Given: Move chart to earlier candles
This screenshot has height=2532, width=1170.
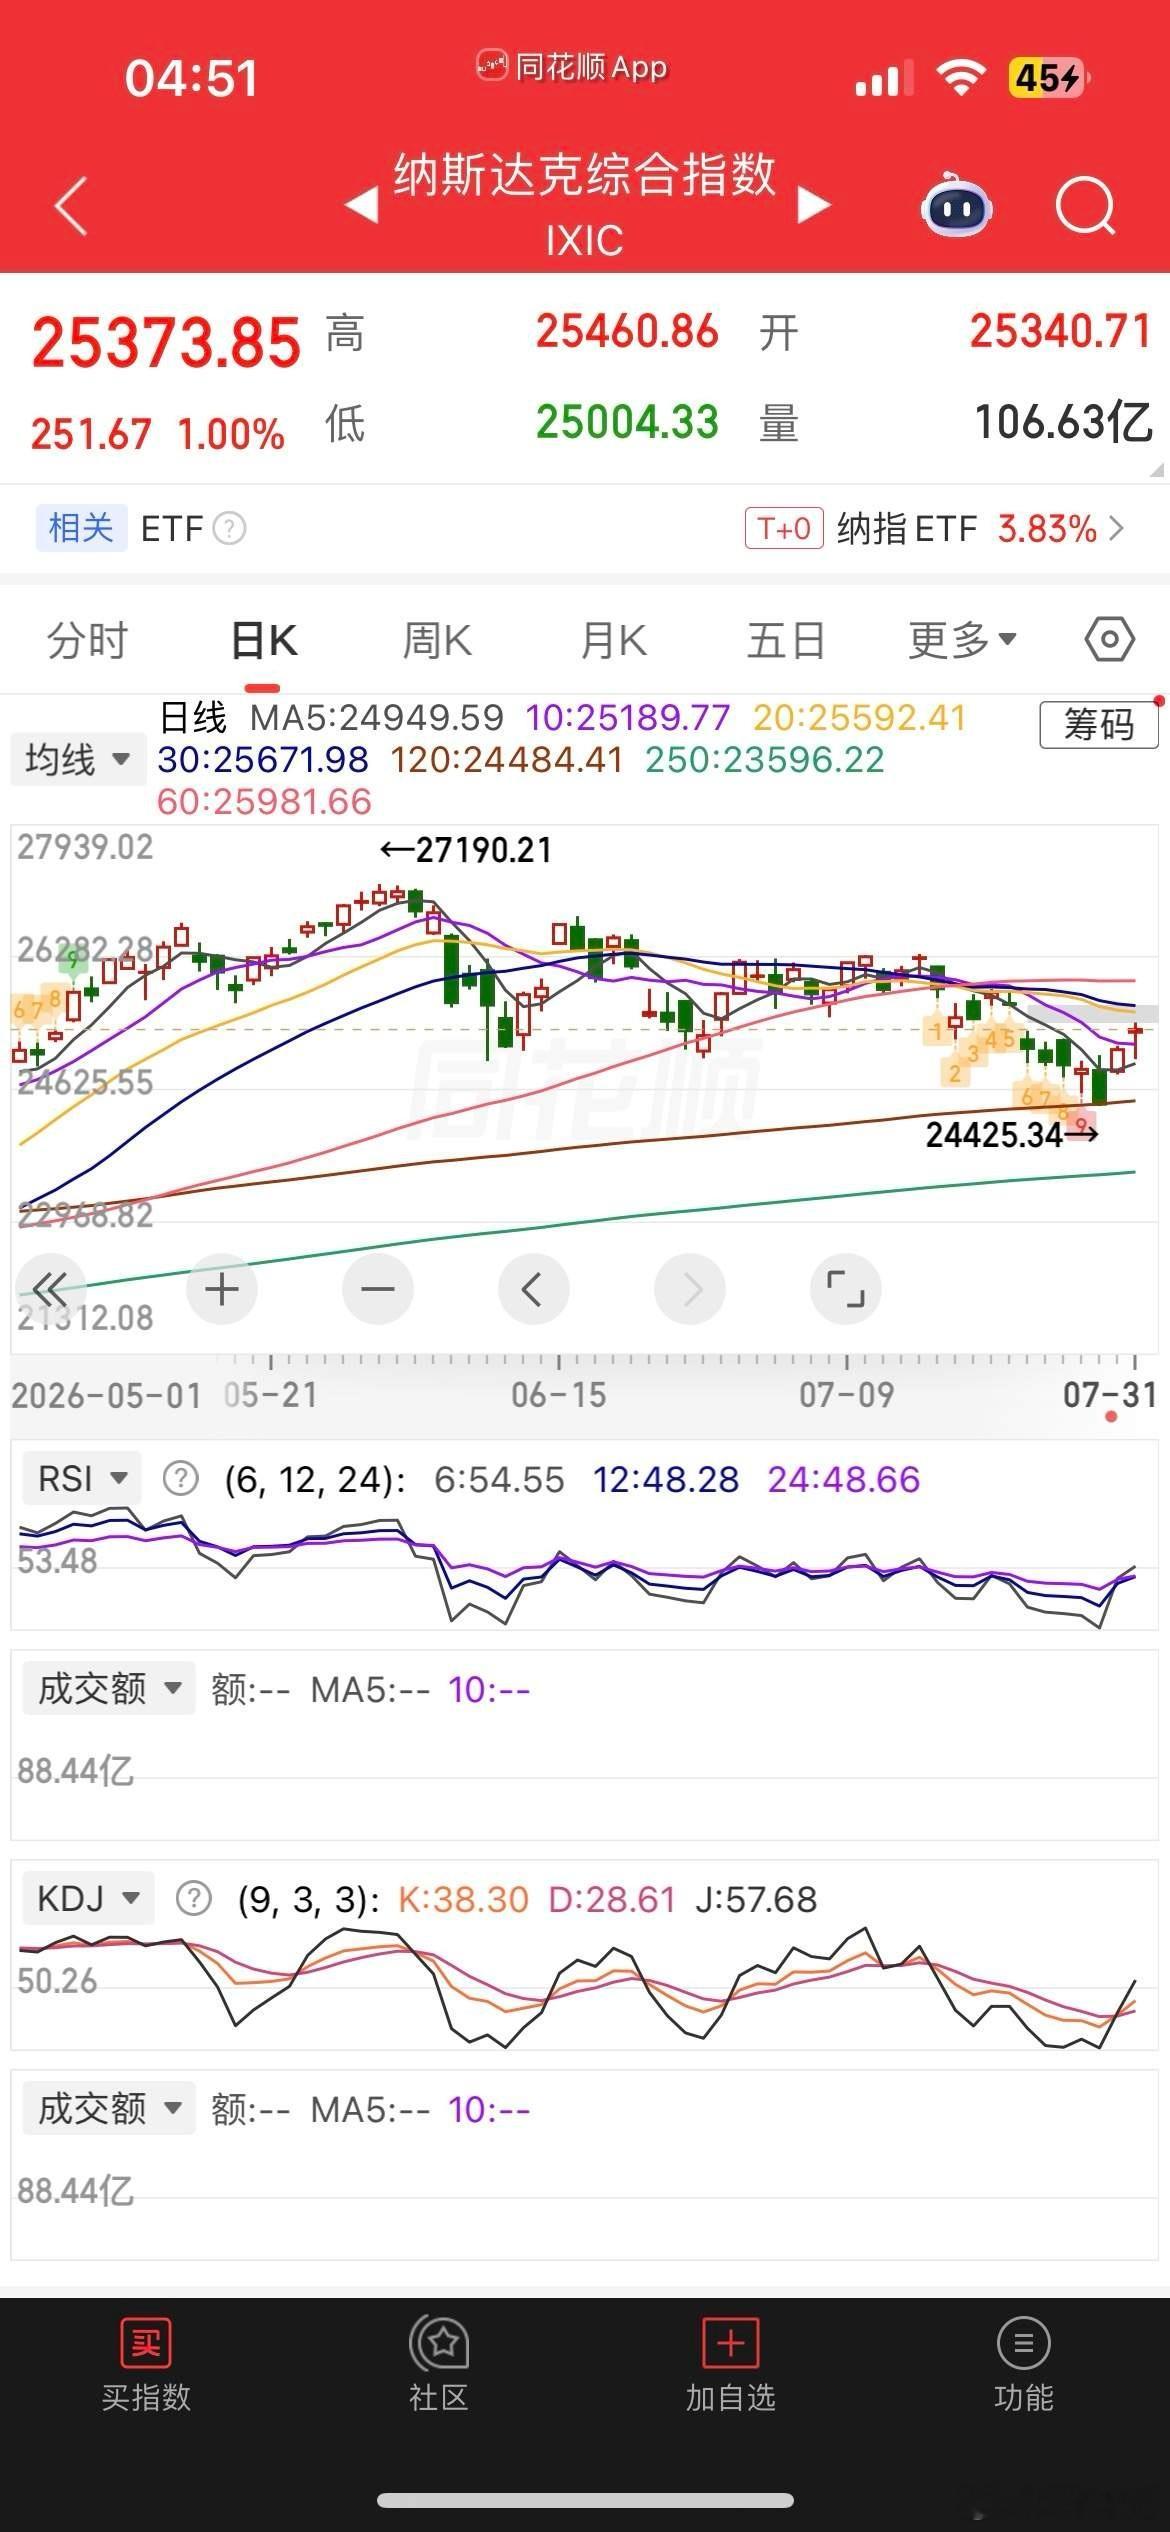Looking at the screenshot, I should coord(534,1288).
